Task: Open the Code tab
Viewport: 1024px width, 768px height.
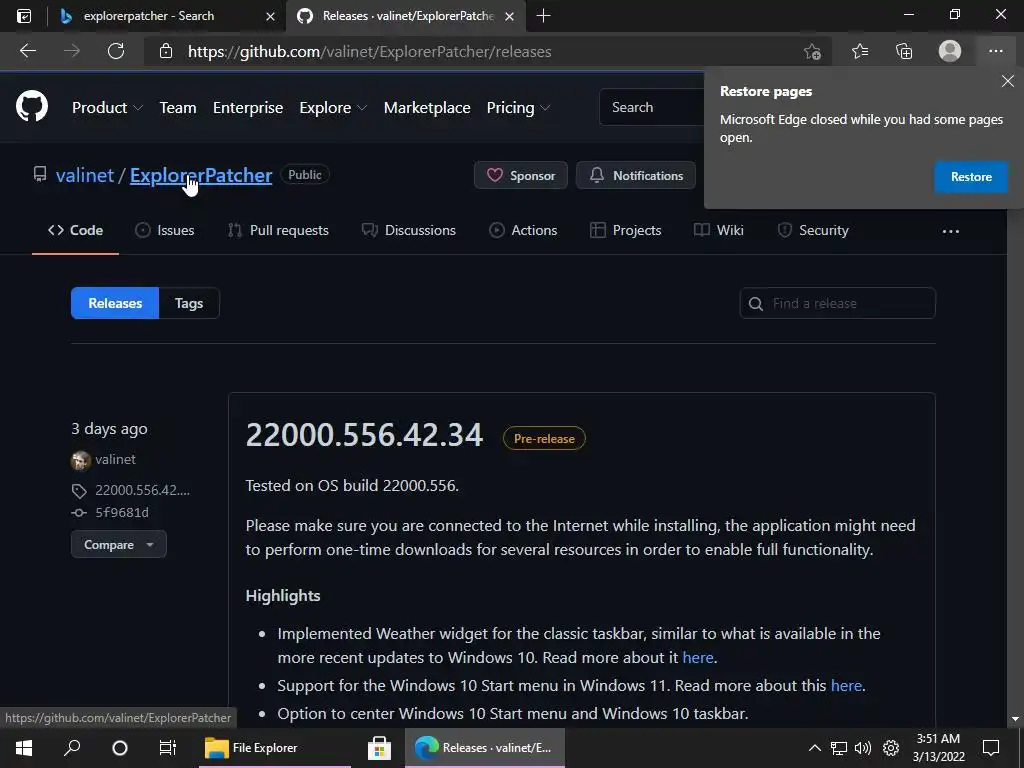Action: pyautogui.click(x=75, y=230)
